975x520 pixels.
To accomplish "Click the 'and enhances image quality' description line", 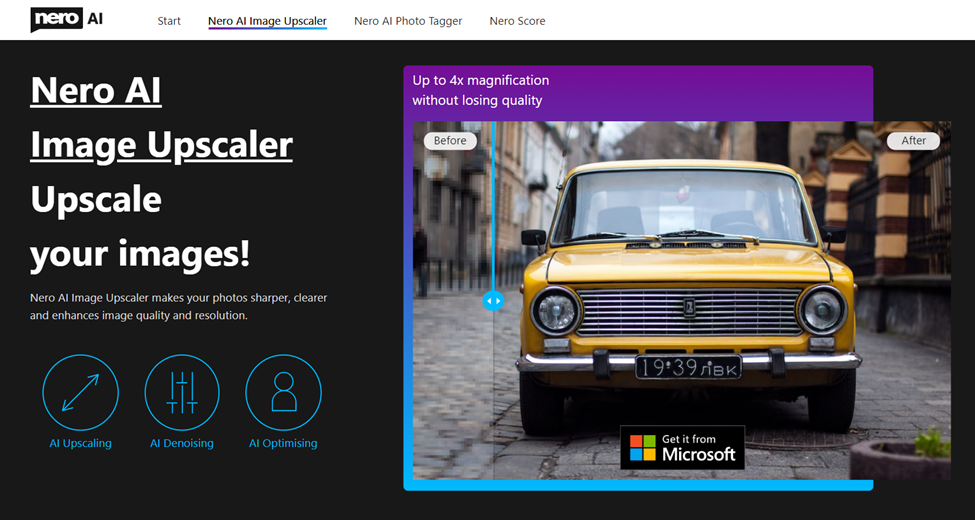I will click(x=139, y=315).
